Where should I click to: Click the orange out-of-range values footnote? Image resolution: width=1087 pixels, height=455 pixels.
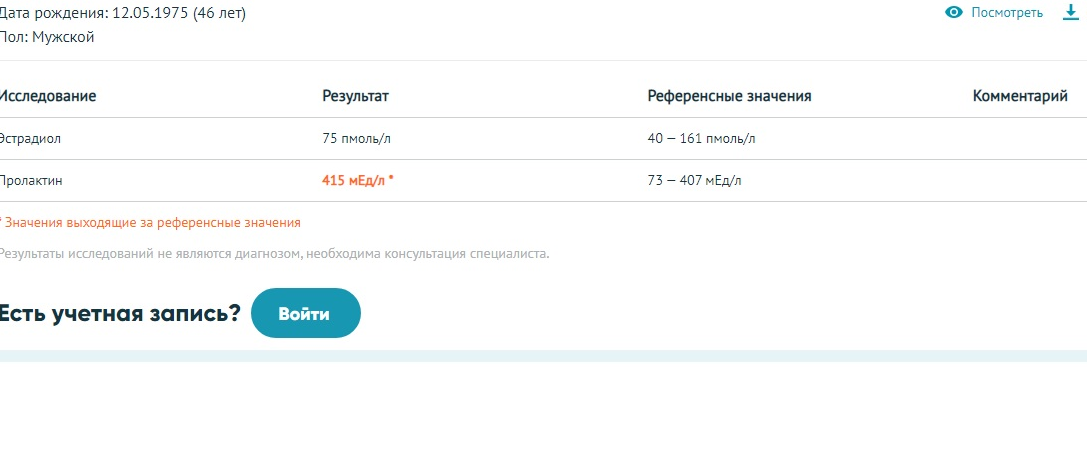(x=151, y=222)
